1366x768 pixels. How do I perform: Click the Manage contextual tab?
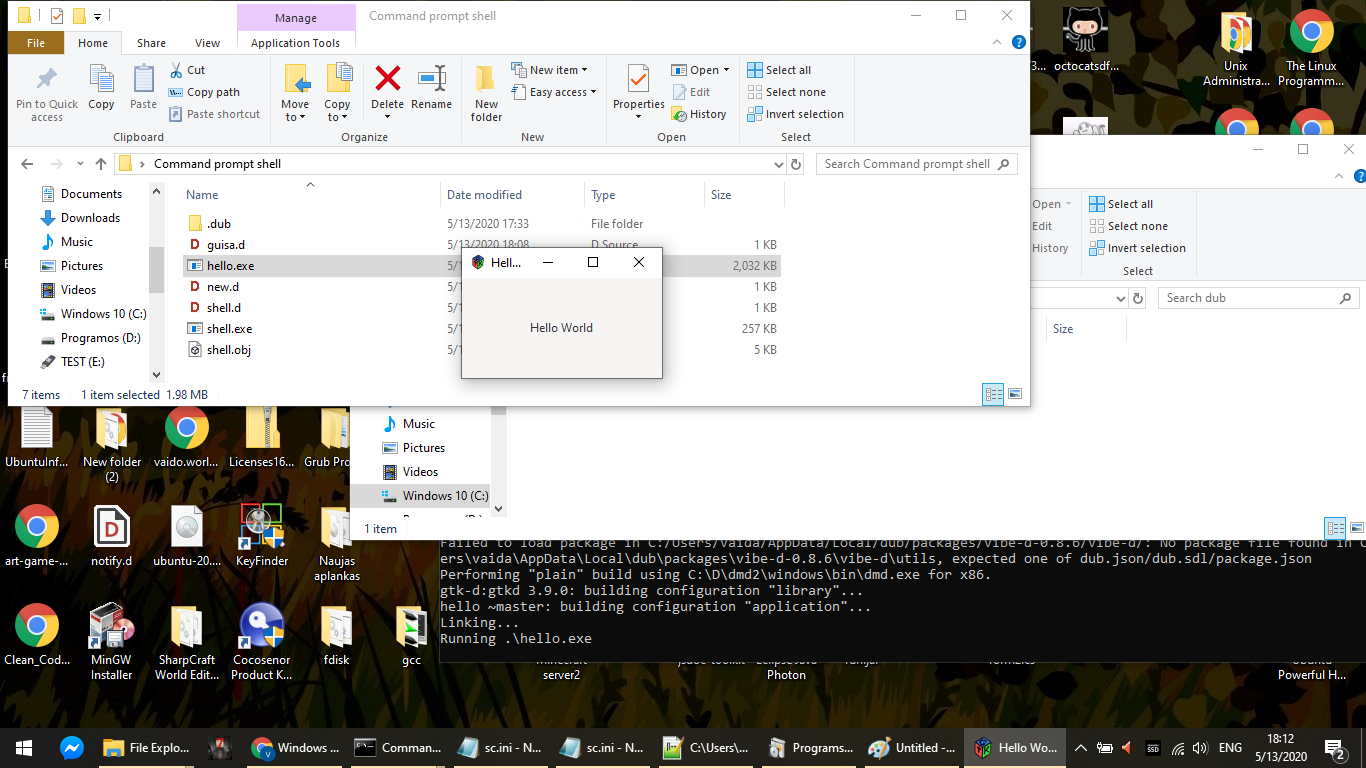coord(296,18)
